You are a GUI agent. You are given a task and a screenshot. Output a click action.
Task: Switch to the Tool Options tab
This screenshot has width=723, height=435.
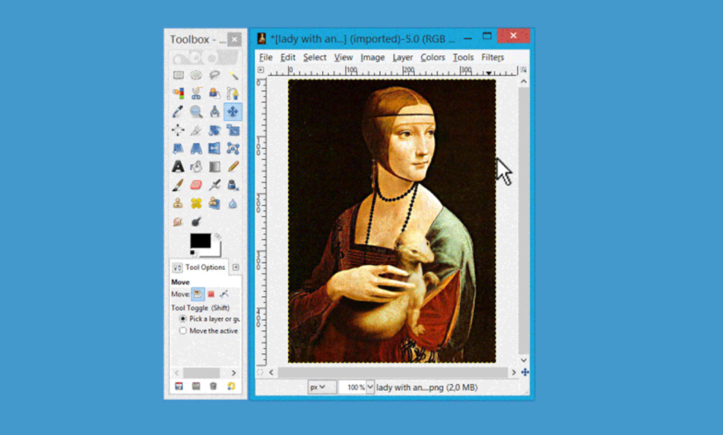pyautogui.click(x=200, y=268)
